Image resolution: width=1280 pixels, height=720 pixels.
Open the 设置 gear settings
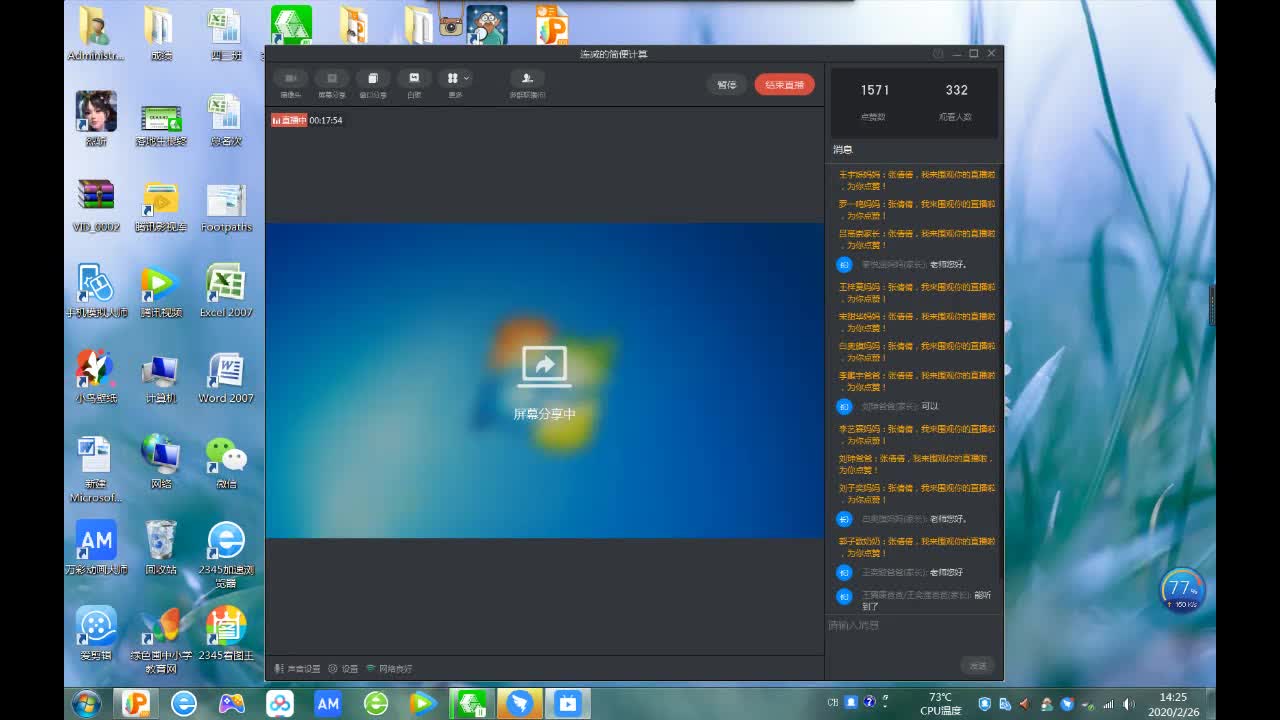[x=343, y=669]
